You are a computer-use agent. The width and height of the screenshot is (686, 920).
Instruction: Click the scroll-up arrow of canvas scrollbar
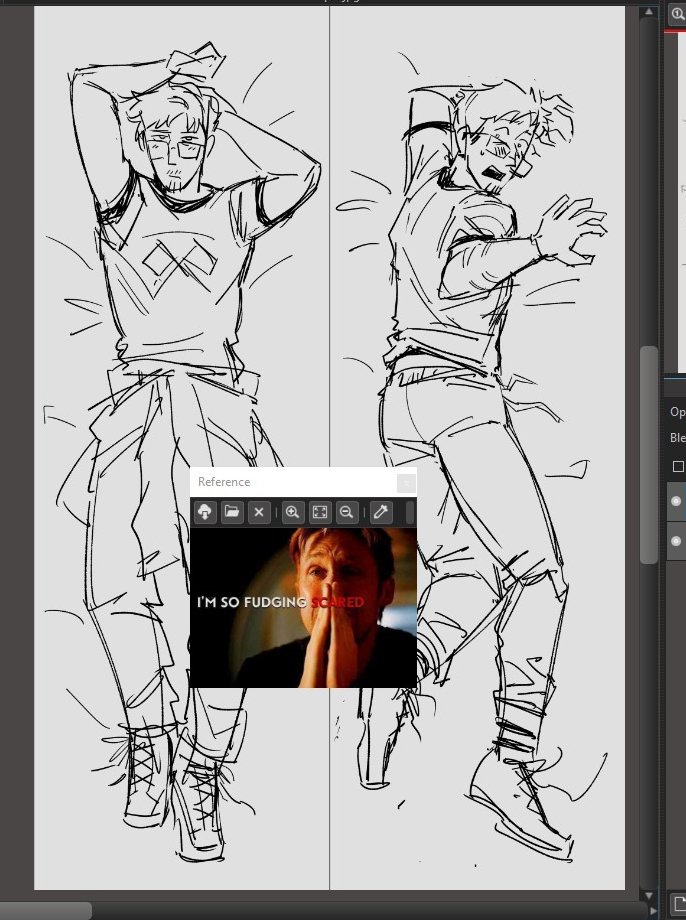[x=648, y=11]
